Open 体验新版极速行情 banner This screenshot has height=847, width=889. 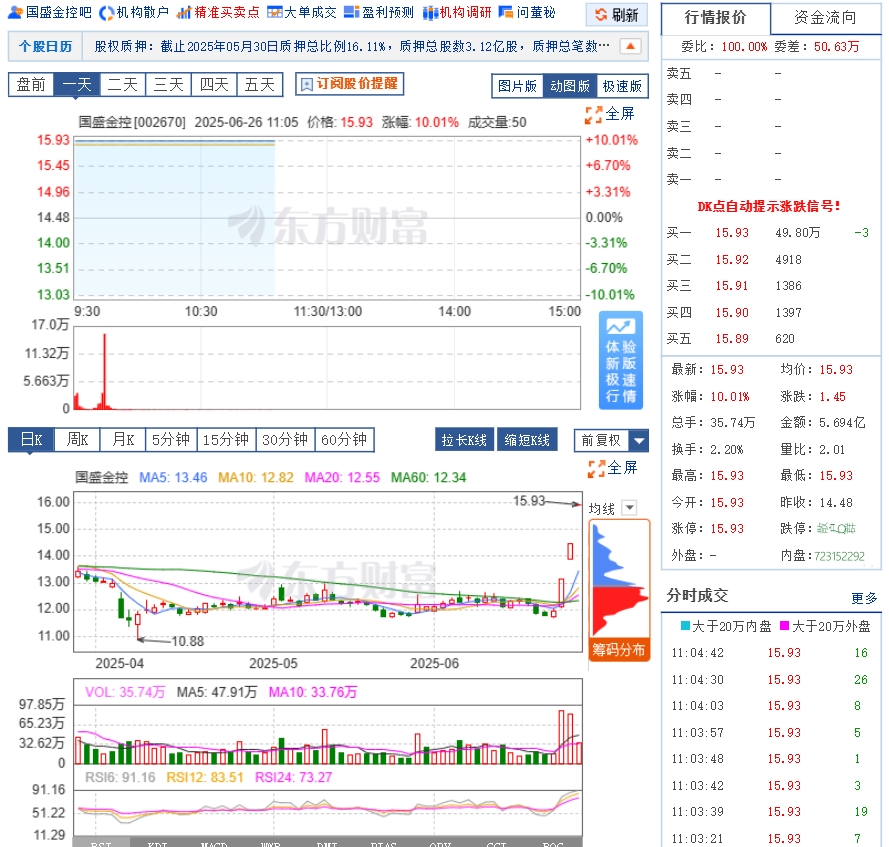[x=621, y=361]
